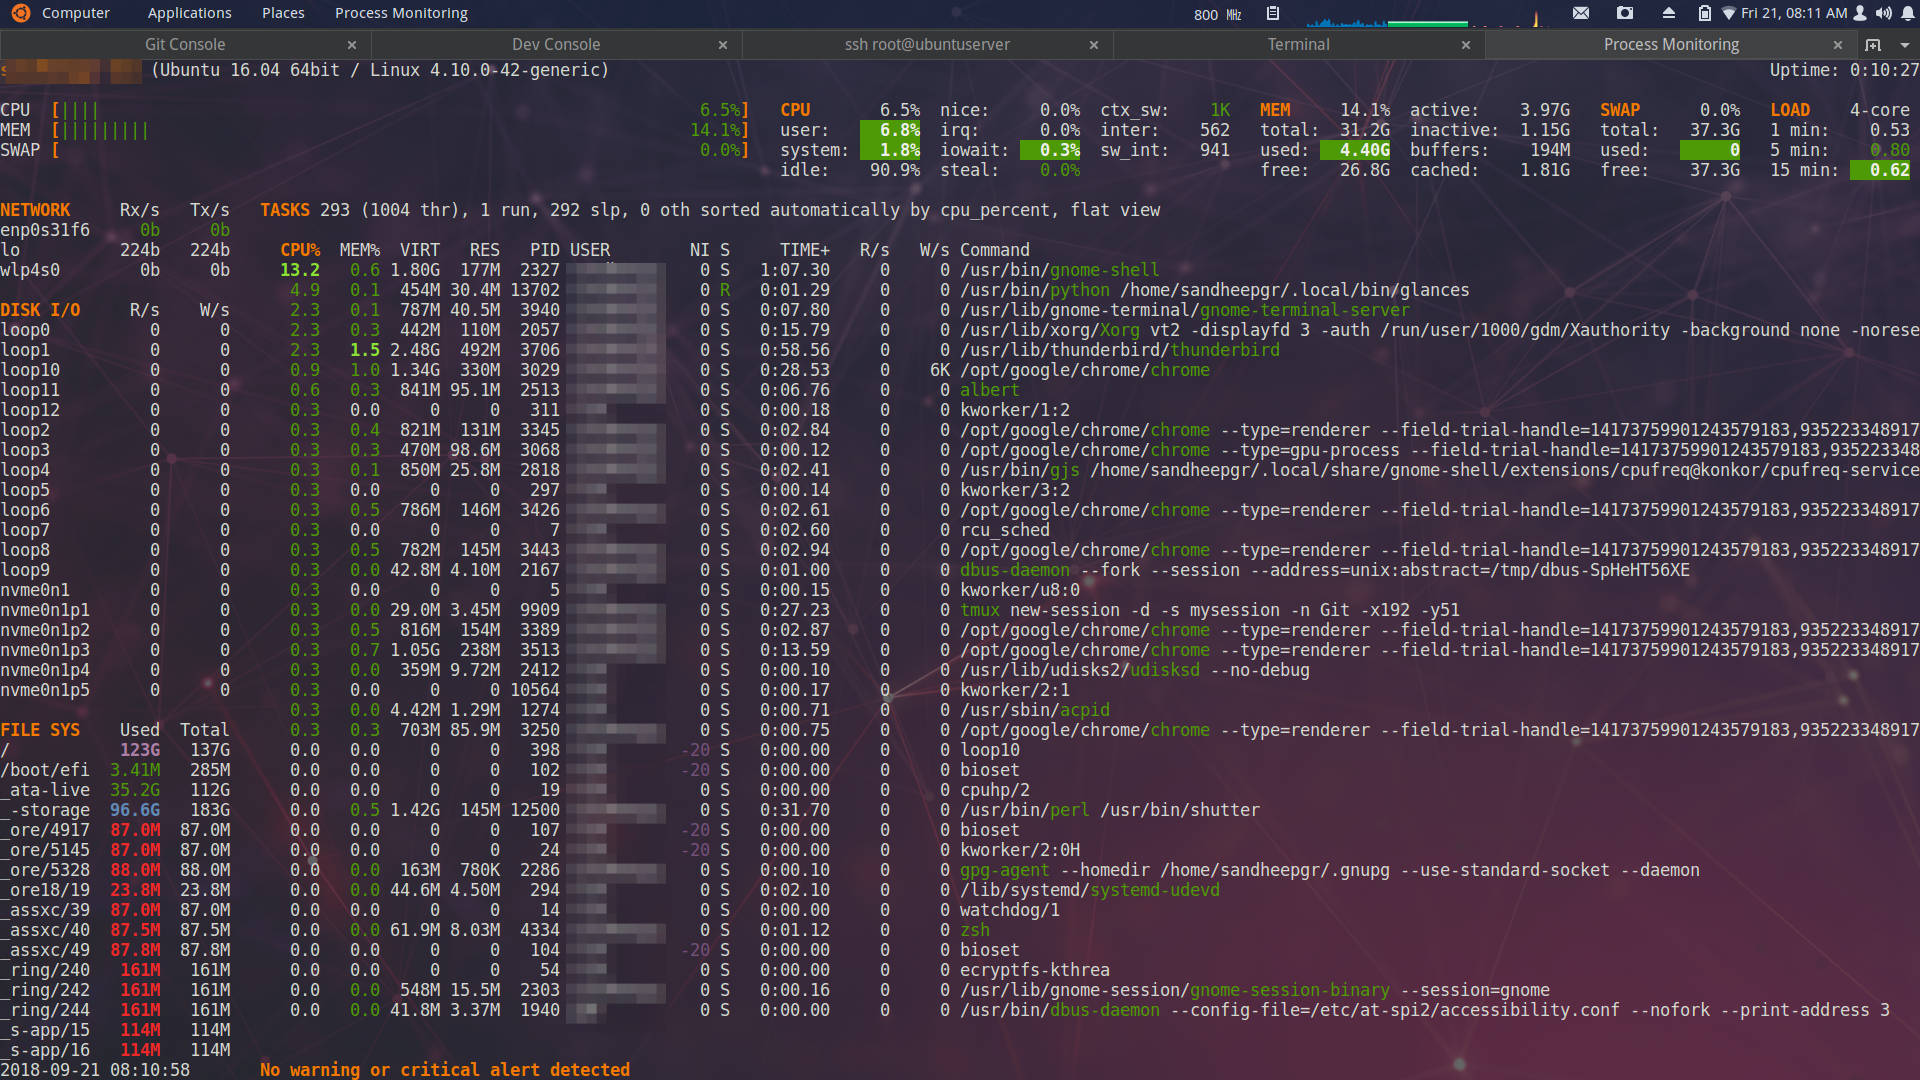Open the Applications menu
This screenshot has width=1920, height=1080.
click(189, 13)
